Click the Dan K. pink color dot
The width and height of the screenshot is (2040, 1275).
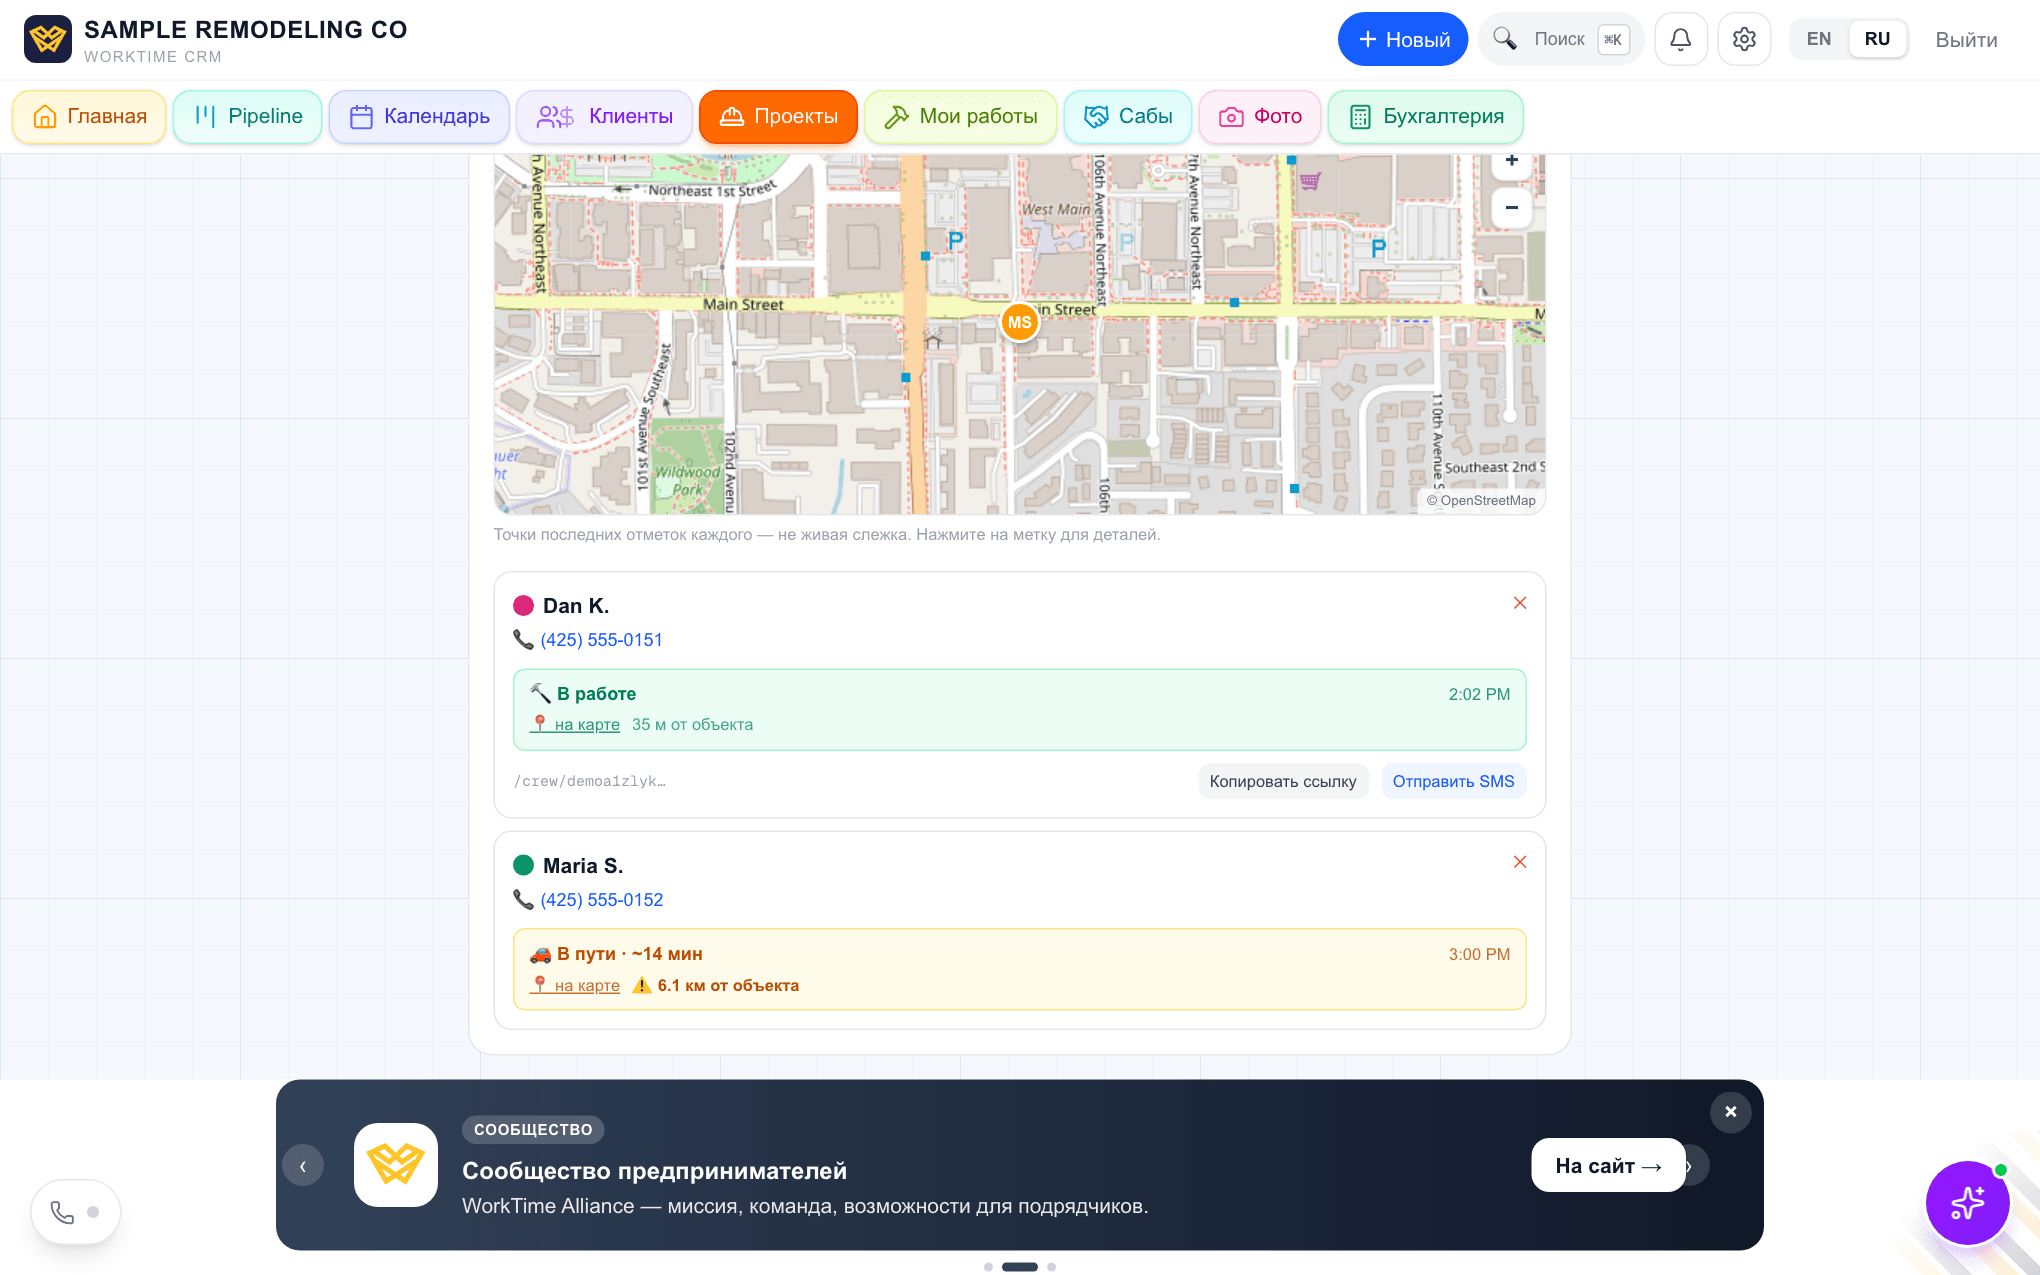click(523, 606)
